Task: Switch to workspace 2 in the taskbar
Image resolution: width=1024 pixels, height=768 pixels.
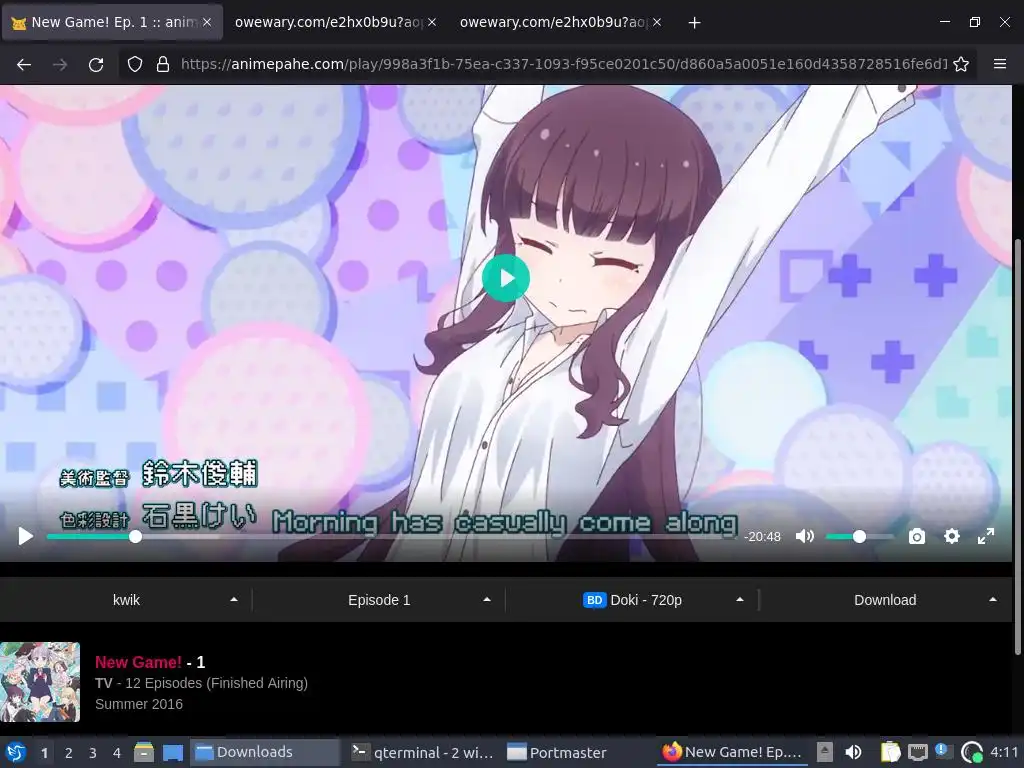Action: point(69,753)
